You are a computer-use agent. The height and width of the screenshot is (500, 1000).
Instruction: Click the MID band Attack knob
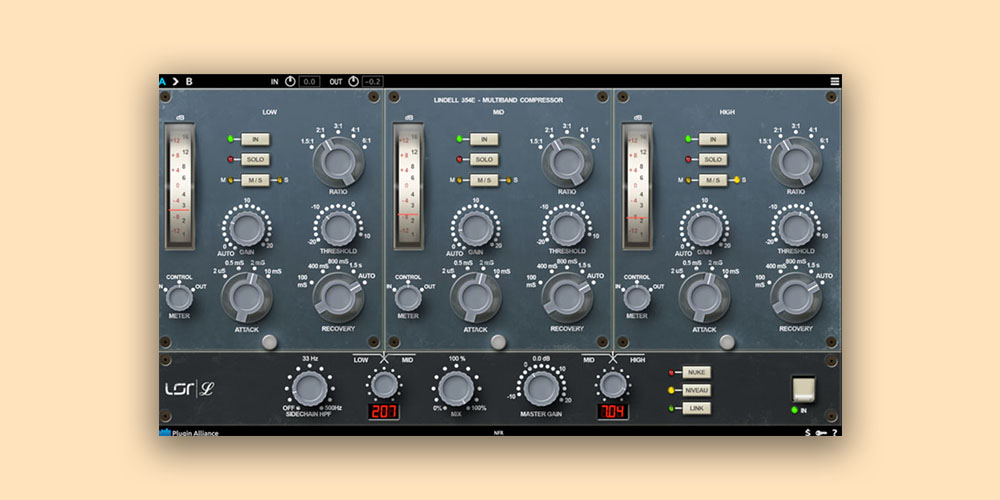475,297
